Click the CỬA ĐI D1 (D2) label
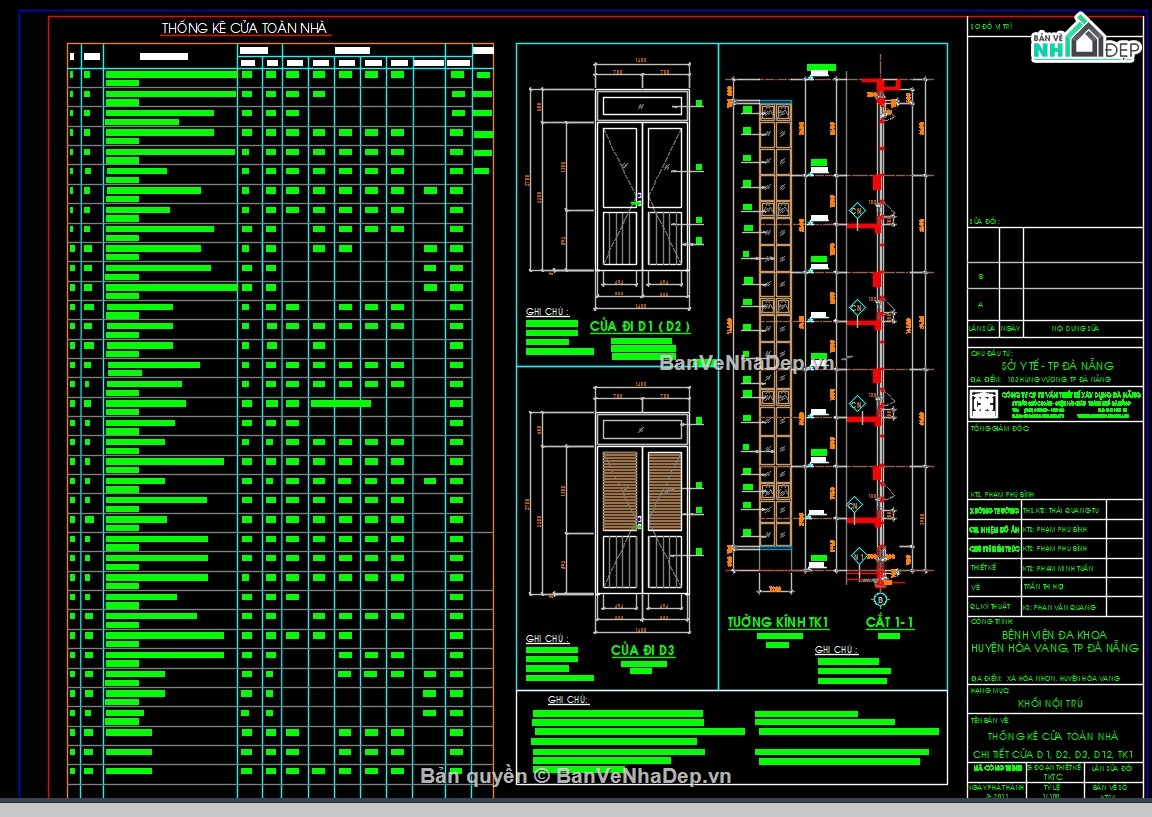 (640, 327)
